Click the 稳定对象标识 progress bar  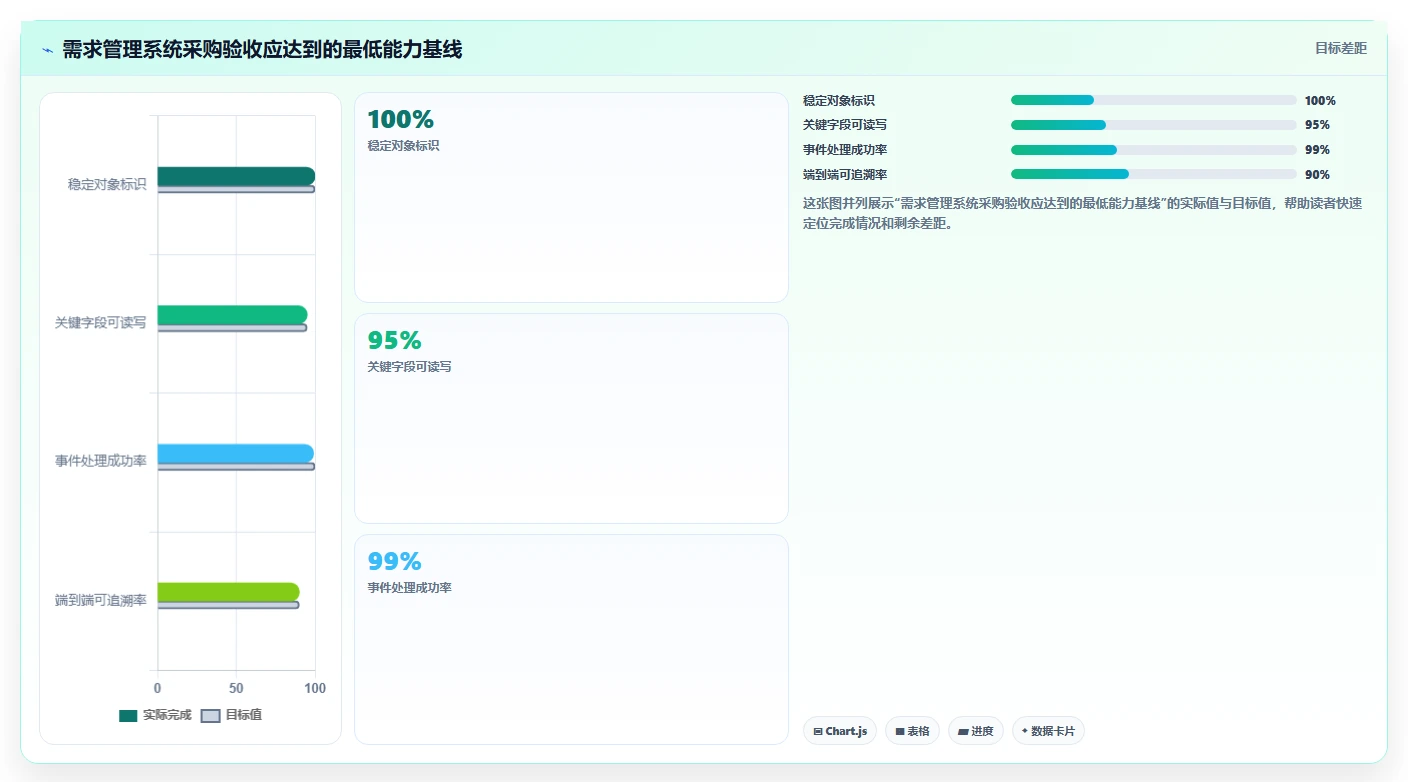(1153, 100)
